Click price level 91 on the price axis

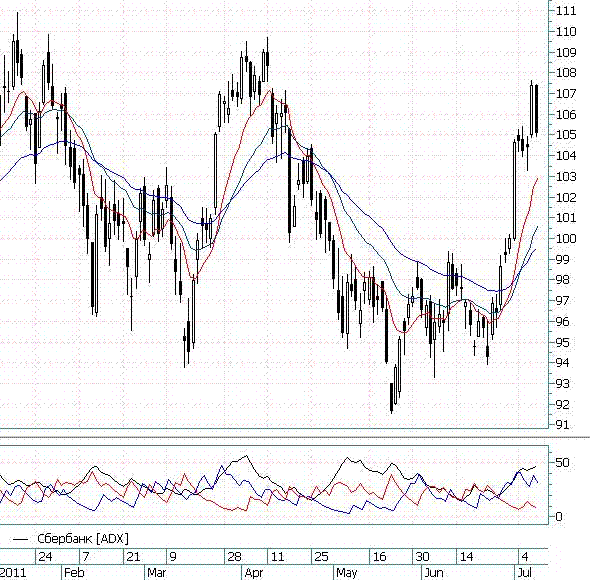click(x=562, y=425)
